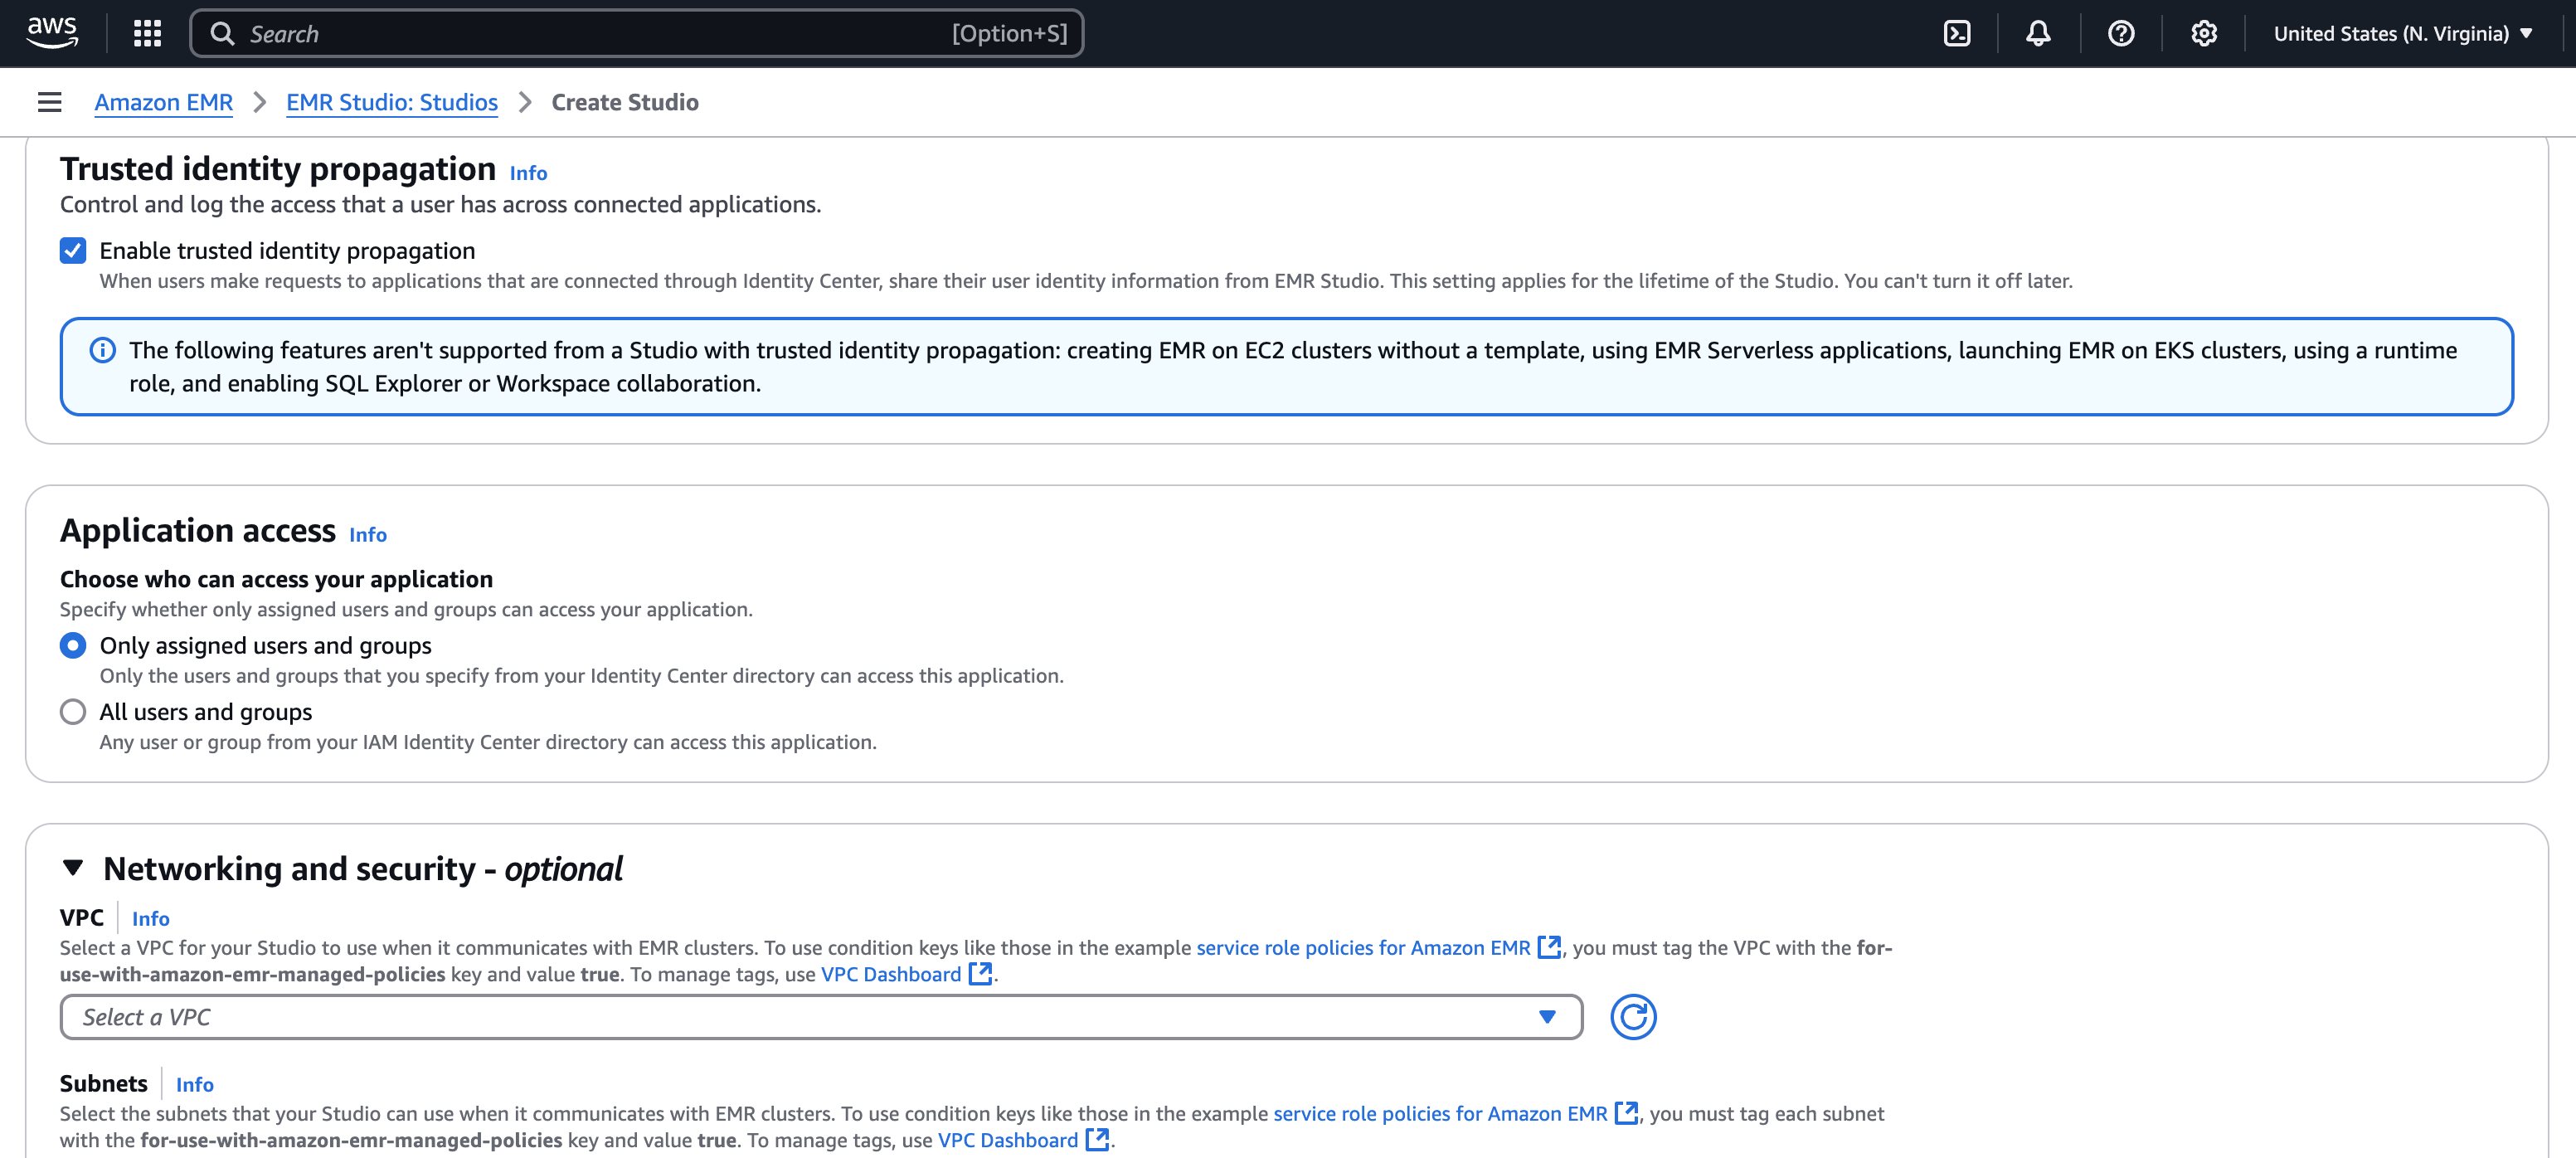2576x1158 pixels.
Task: Click the info circle in the blue notice
Action: 101,350
